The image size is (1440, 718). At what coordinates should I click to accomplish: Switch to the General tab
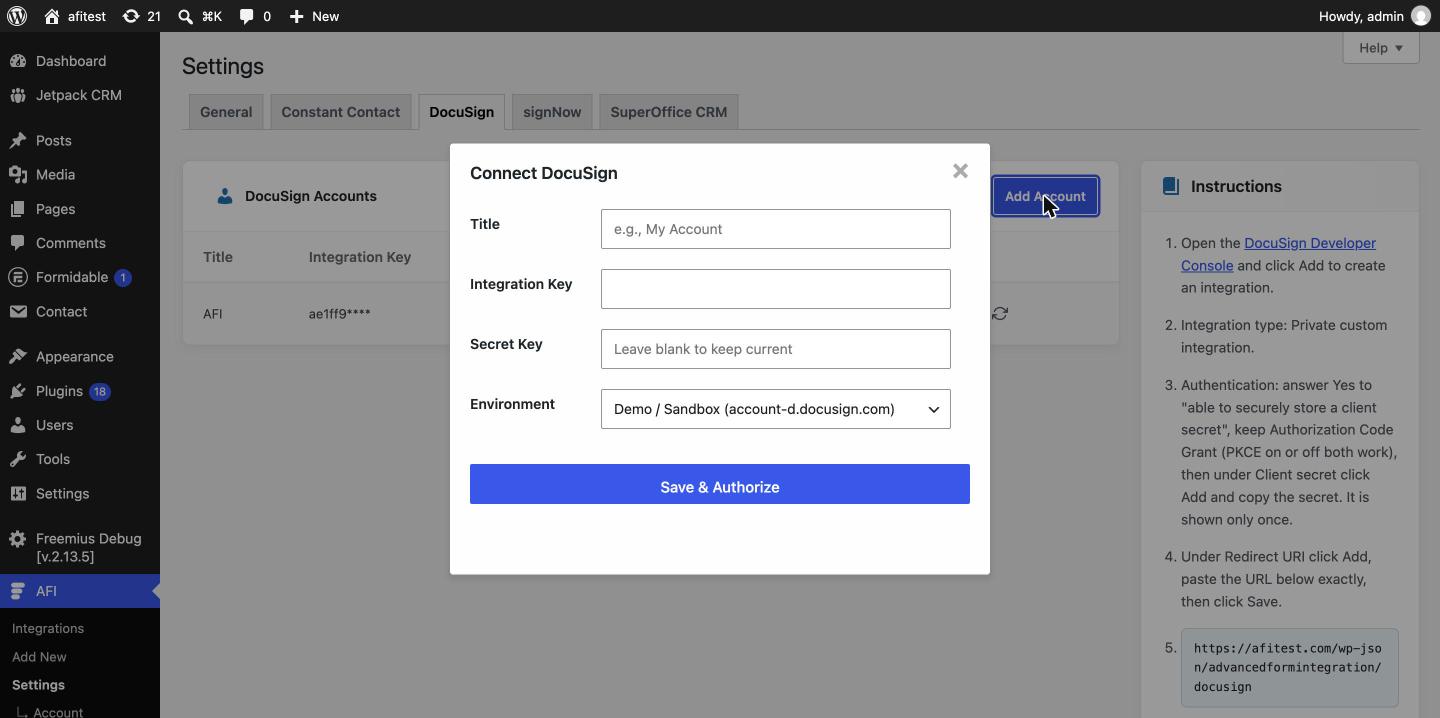pos(226,112)
